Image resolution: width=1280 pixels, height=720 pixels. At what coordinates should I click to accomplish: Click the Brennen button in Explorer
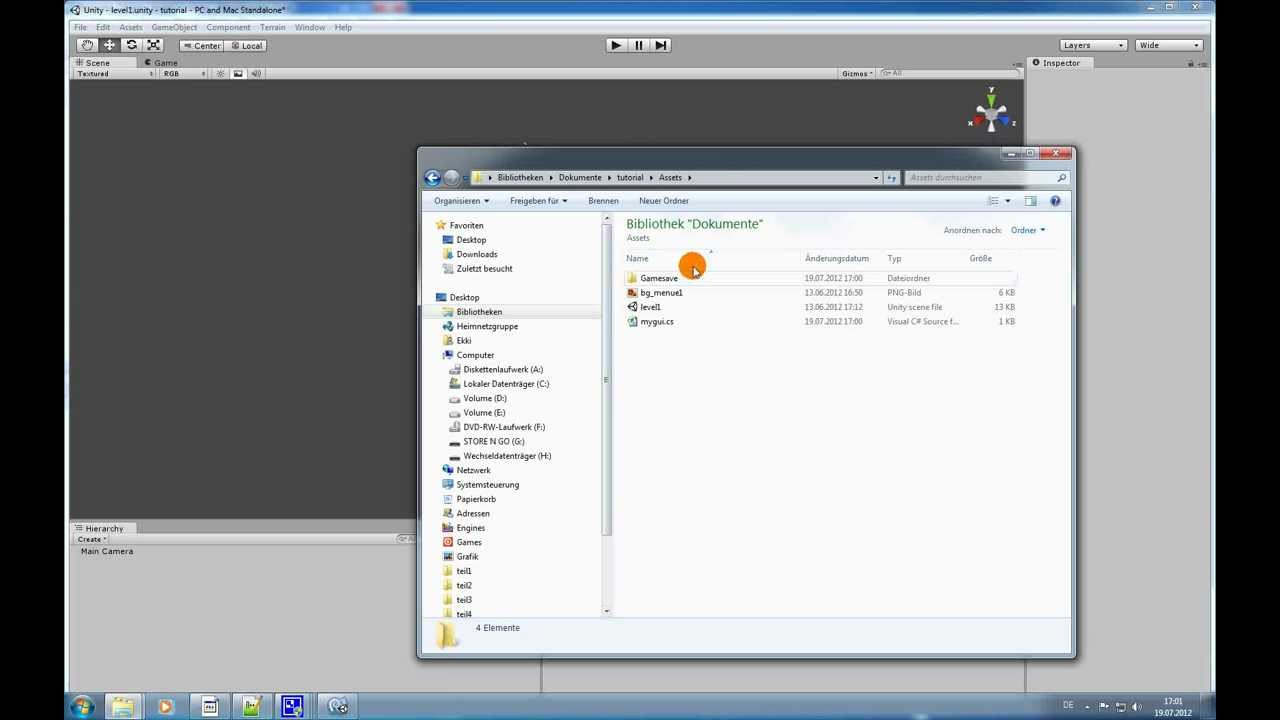pos(603,201)
